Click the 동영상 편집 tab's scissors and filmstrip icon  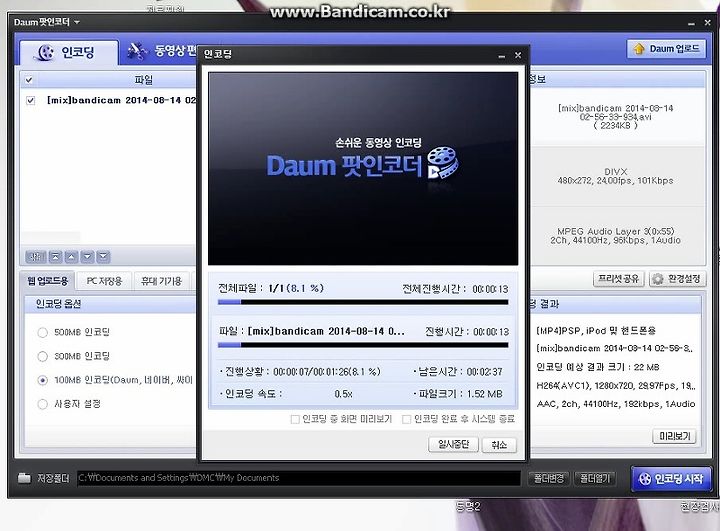click(137, 51)
